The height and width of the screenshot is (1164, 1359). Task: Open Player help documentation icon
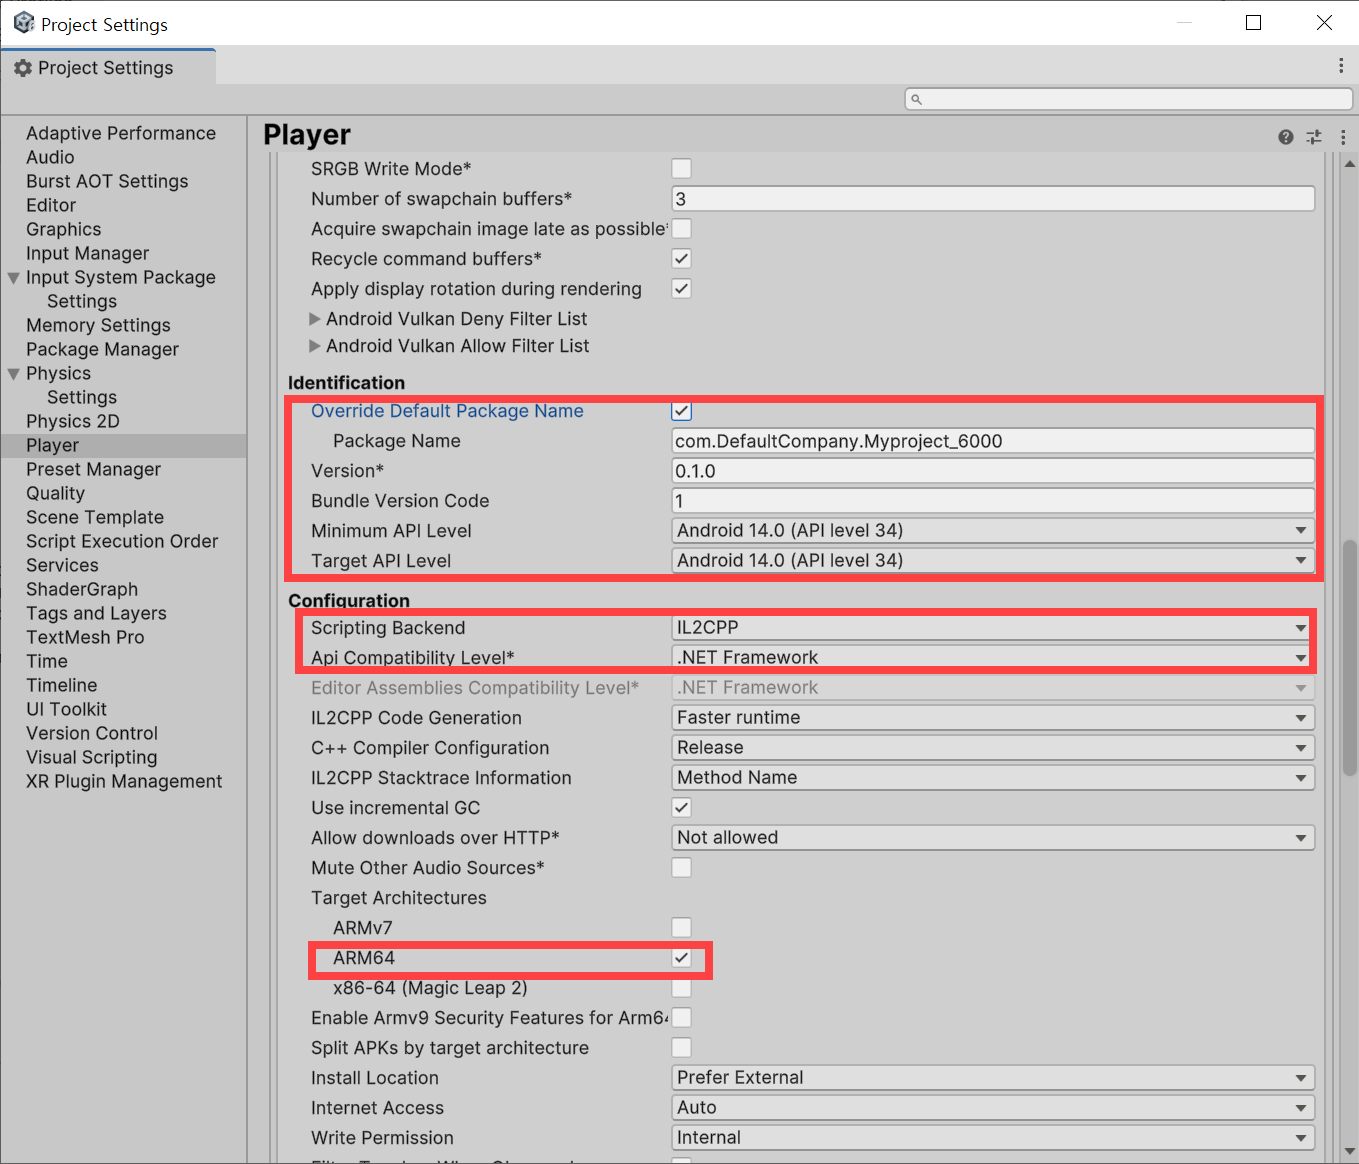click(1286, 137)
